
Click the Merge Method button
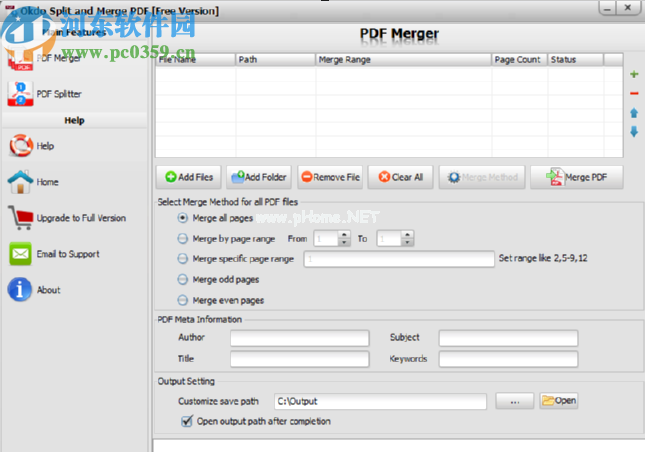[x=482, y=177]
